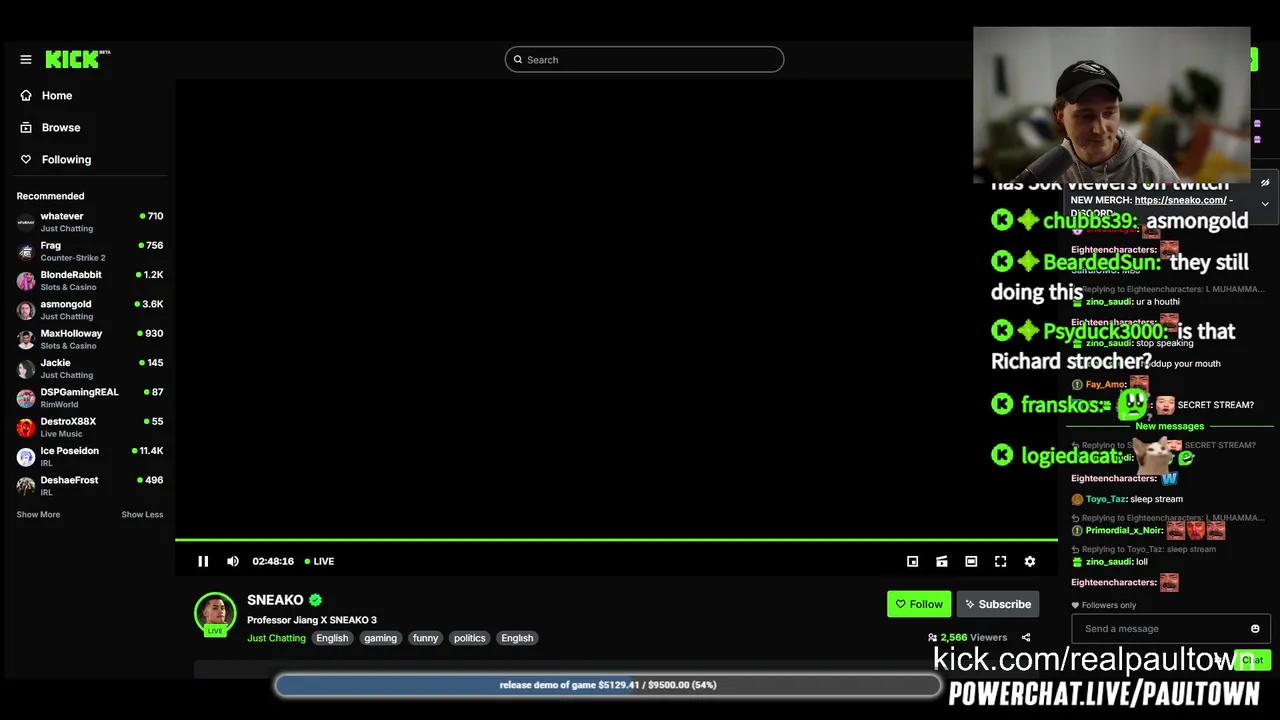Image resolution: width=1280 pixels, height=720 pixels.
Task: Expand the pinned message chevron
Action: click(x=1265, y=204)
